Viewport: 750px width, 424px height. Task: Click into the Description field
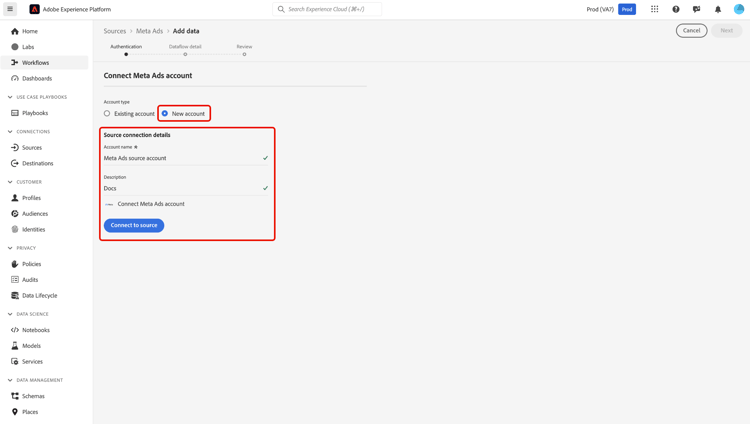(x=187, y=188)
